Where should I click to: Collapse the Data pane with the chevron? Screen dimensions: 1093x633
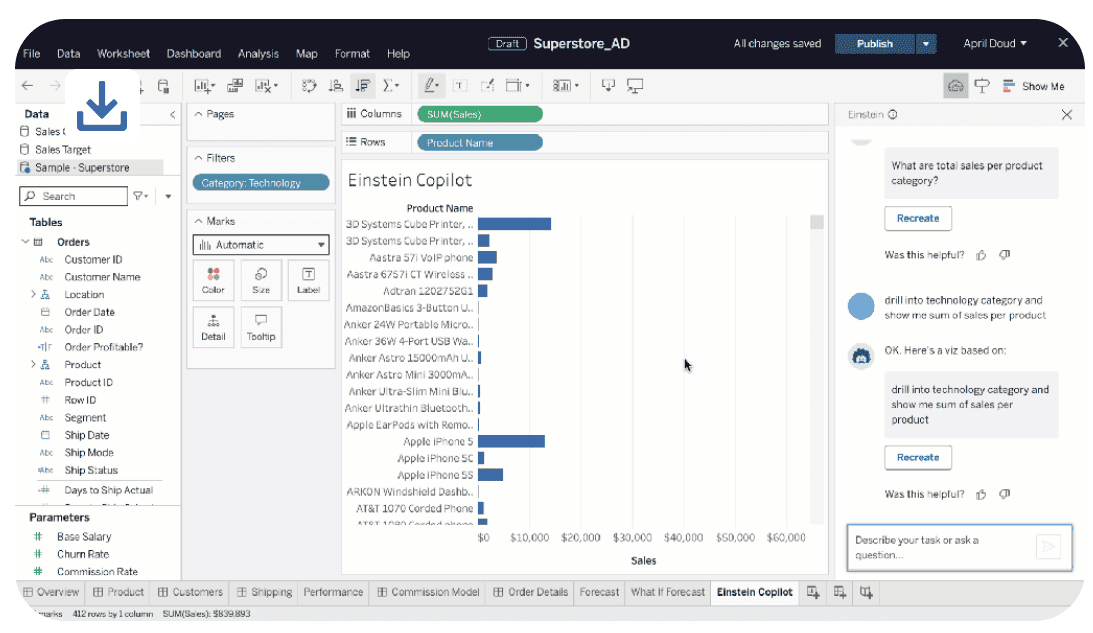[173, 114]
